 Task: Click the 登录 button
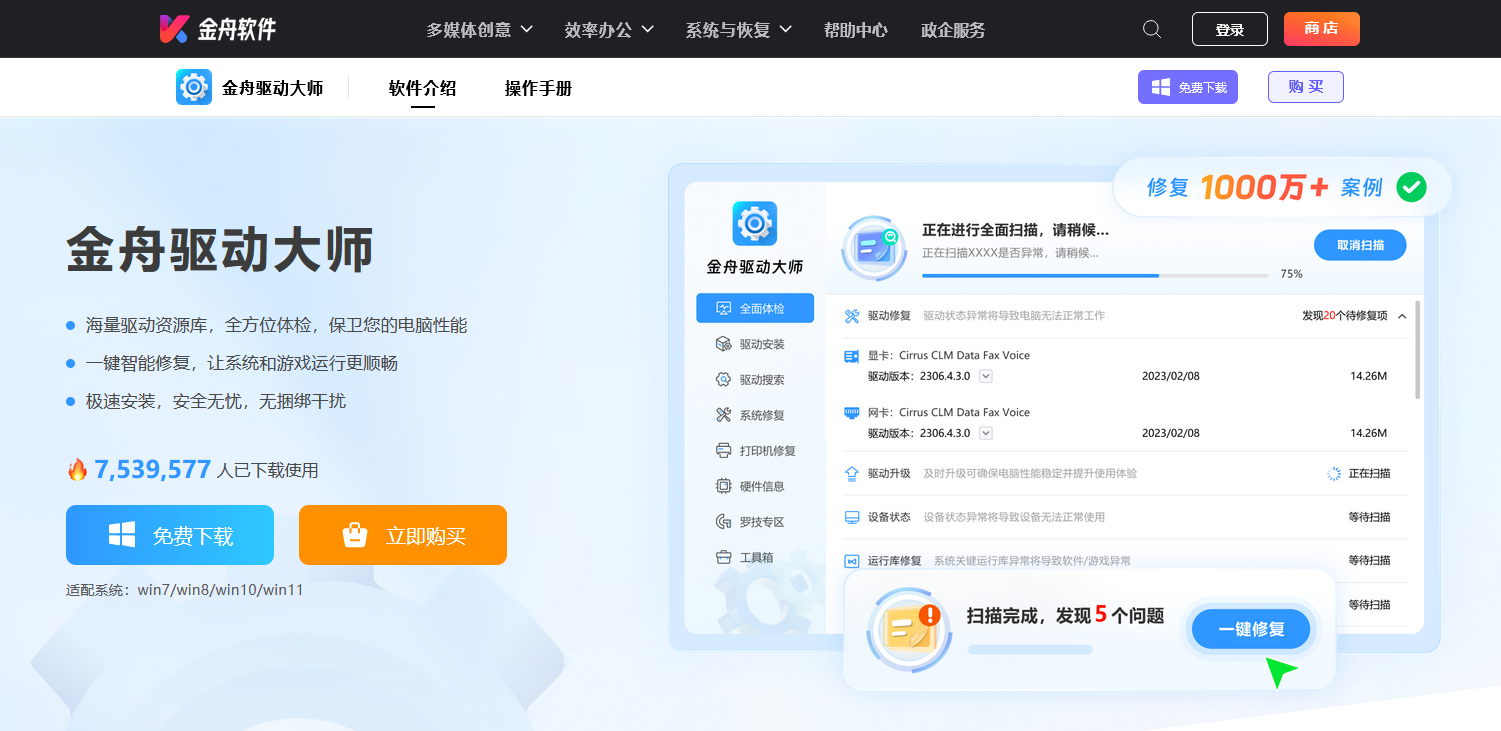pyautogui.click(x=1230, y=29)
